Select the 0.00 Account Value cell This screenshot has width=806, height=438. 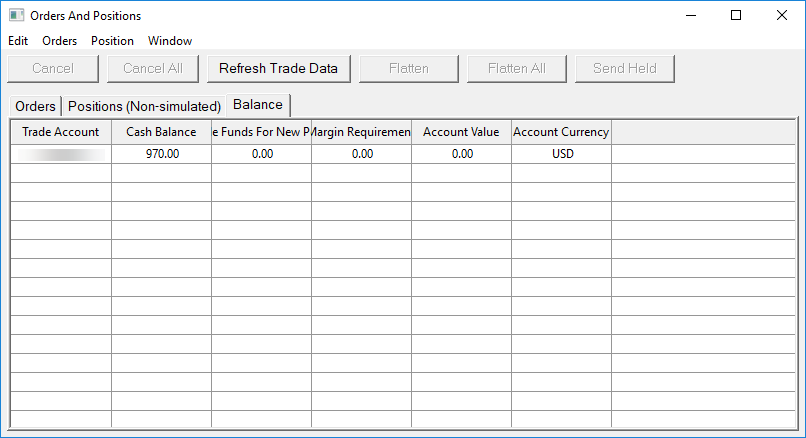point(461,154)
